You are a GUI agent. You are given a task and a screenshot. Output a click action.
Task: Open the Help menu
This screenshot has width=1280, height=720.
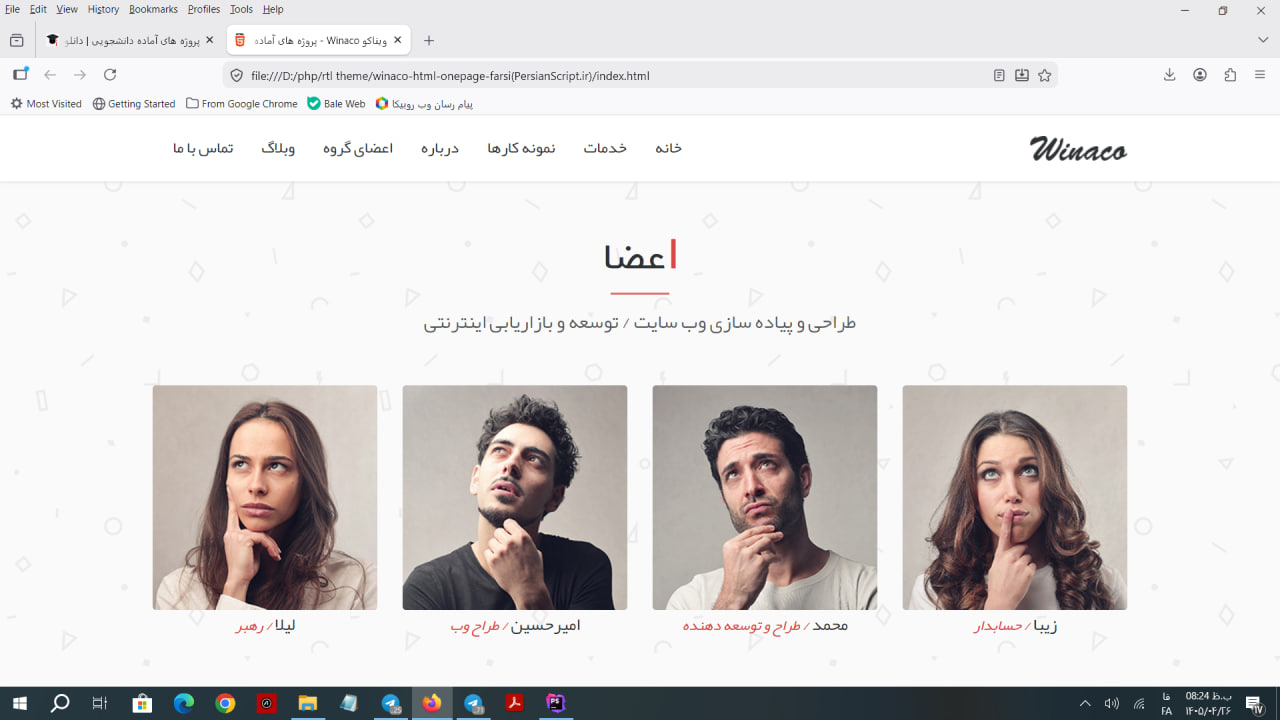pyautogui.click(x=273, y=9)
